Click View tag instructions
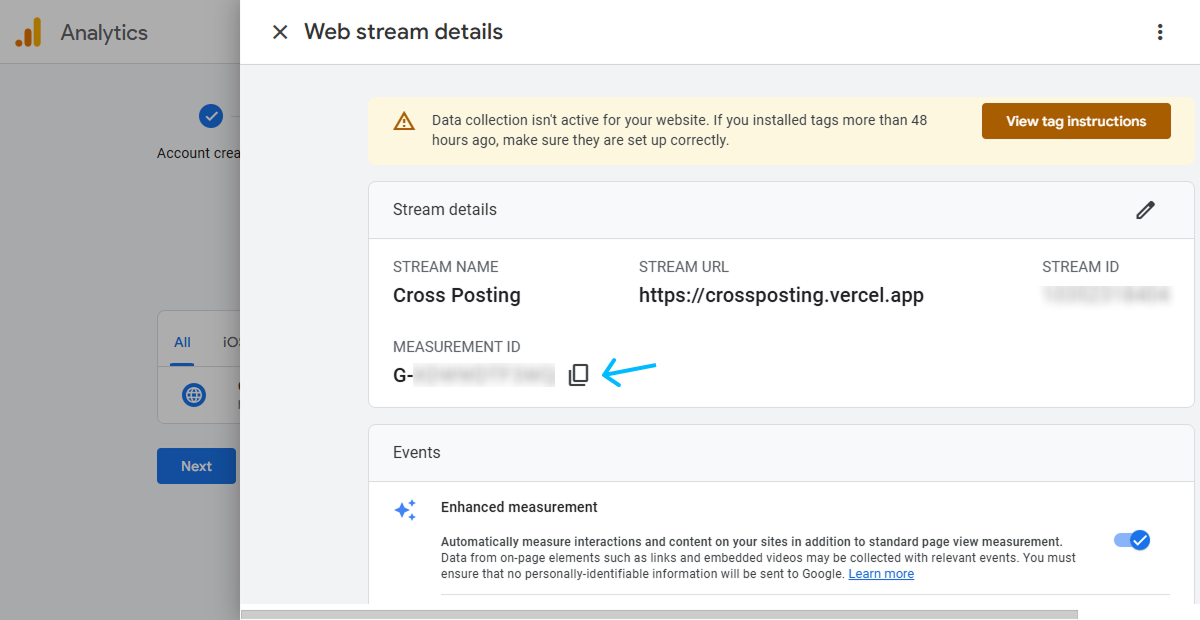Screen dimensions: 1200x620 tap(1076, 120)
